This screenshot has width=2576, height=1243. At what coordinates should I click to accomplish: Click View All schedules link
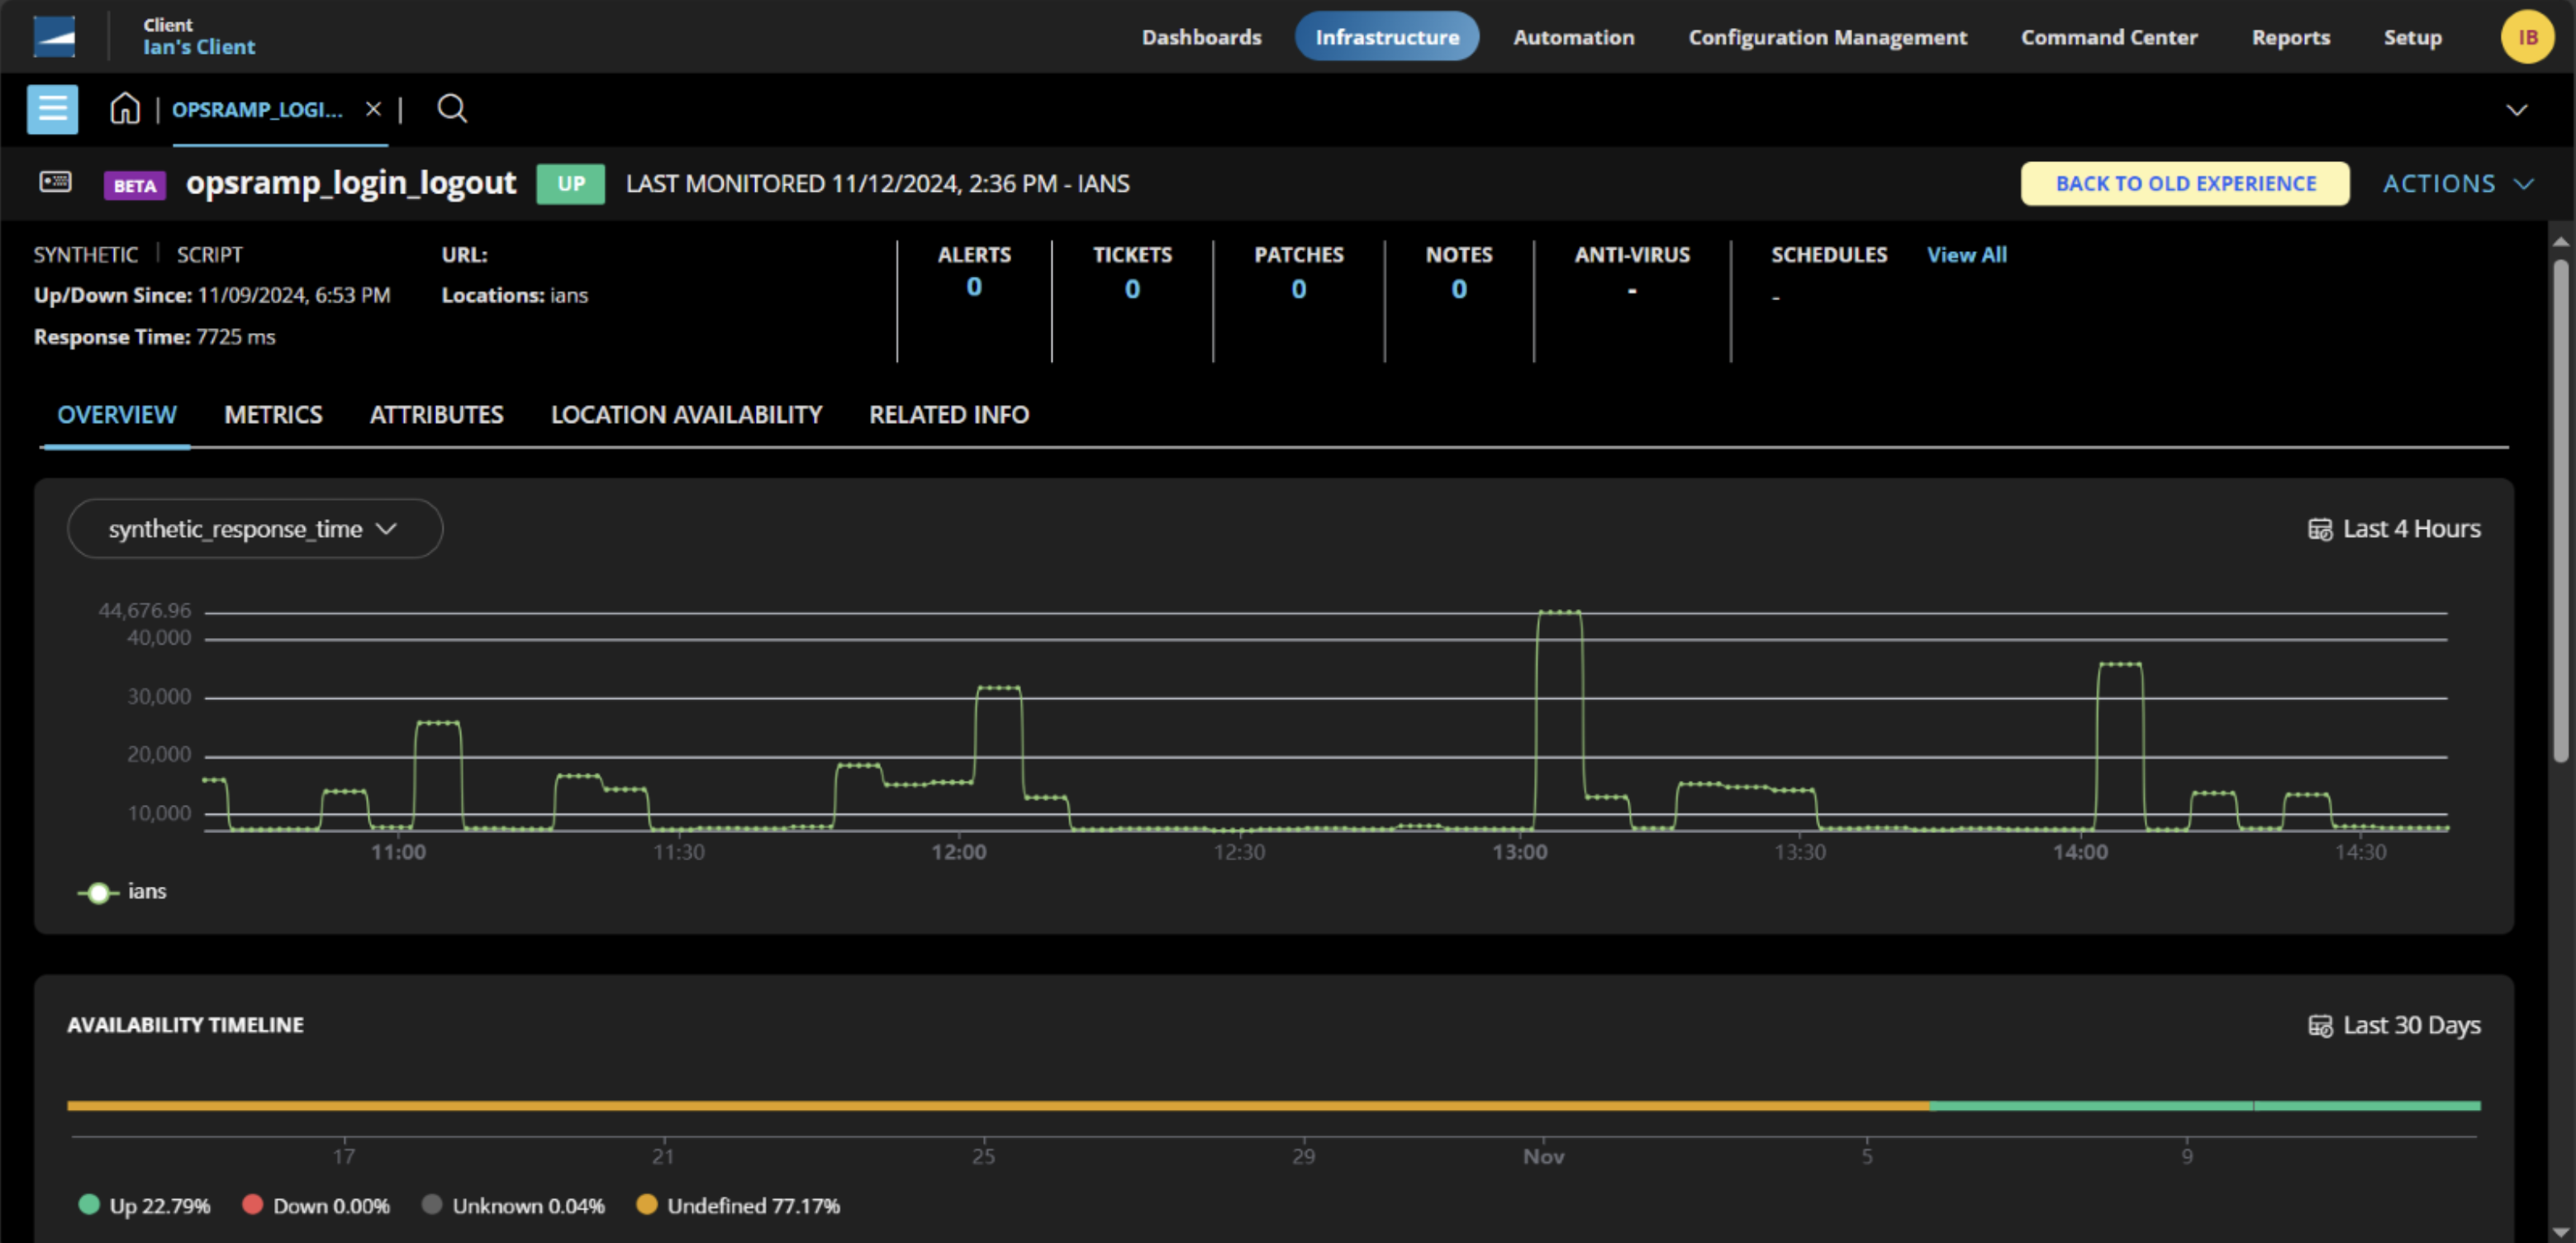click(x=1966, y=255)
